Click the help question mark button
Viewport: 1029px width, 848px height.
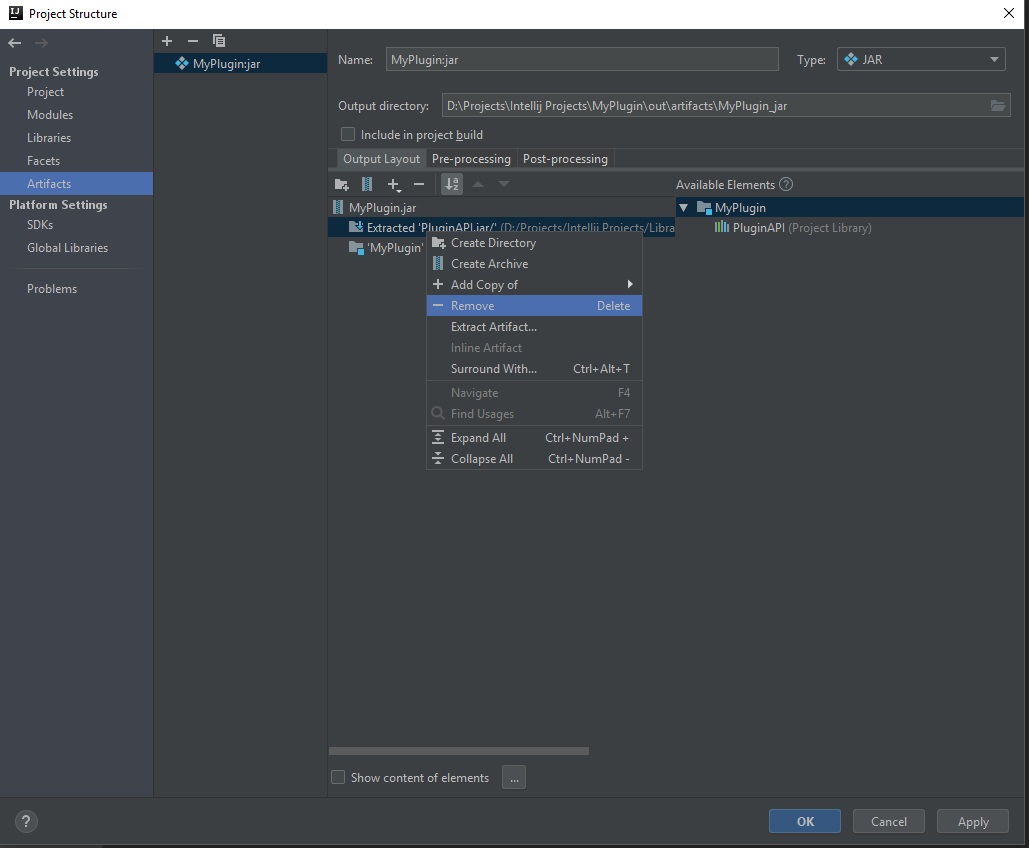tap(26, 822)
